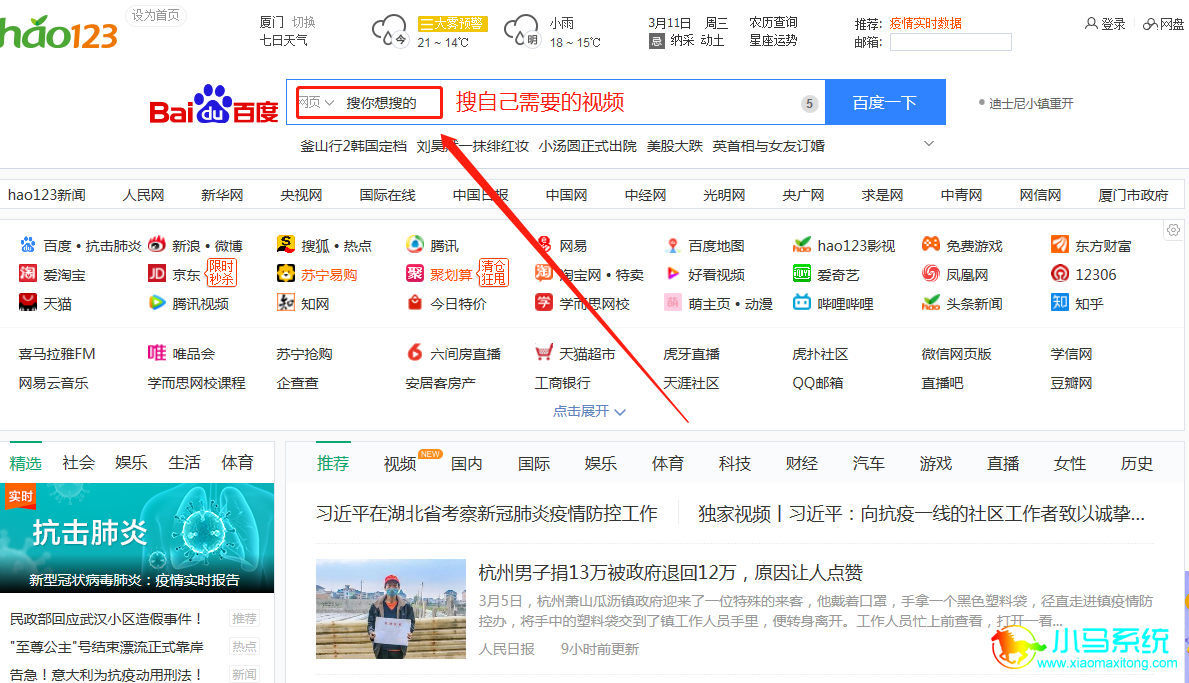Click the 知乎 icon
The width and height of the screenshot is (1189, 683).
coord(1059,302)
